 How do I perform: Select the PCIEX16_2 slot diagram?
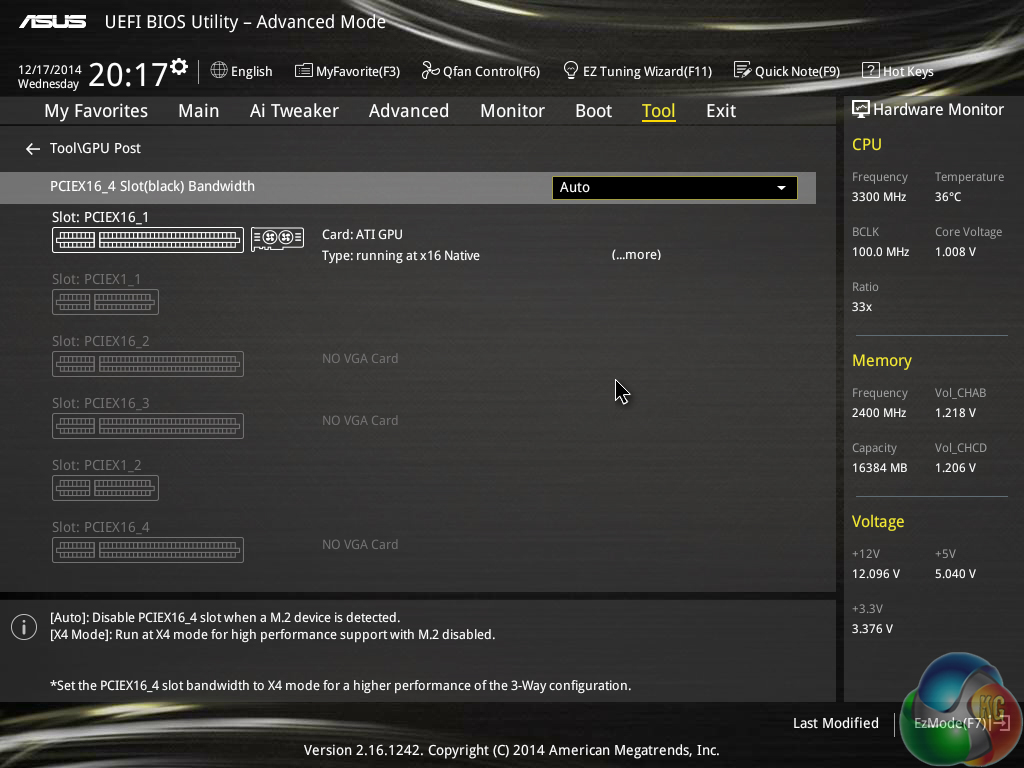[148, 364]
